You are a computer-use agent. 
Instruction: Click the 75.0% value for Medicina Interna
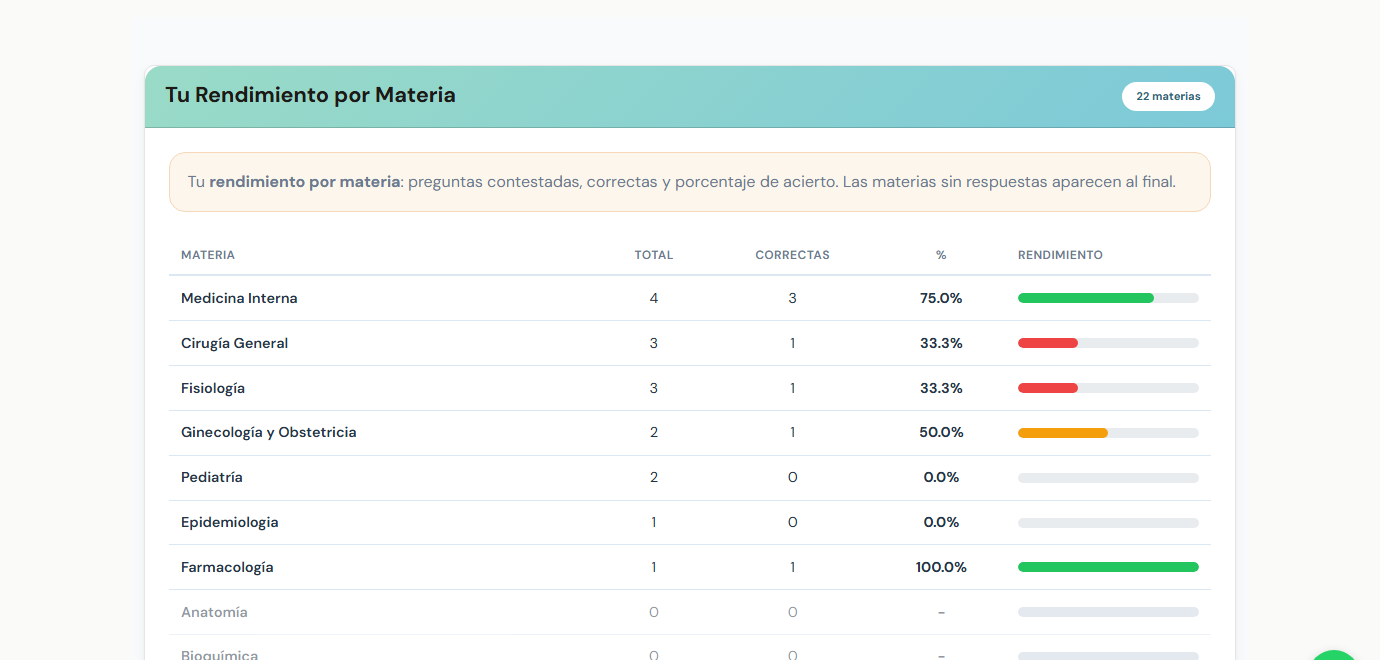click(x=941, y=298)
